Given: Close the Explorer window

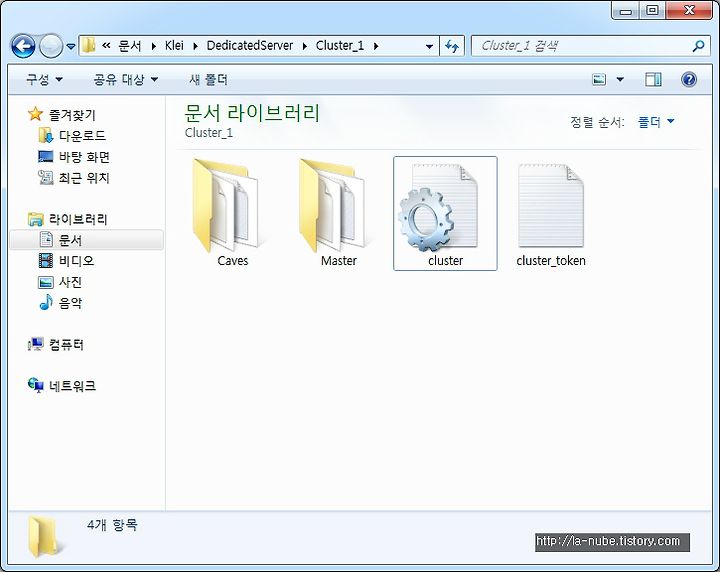Looking at the screenshot, I should coord(689,10).
